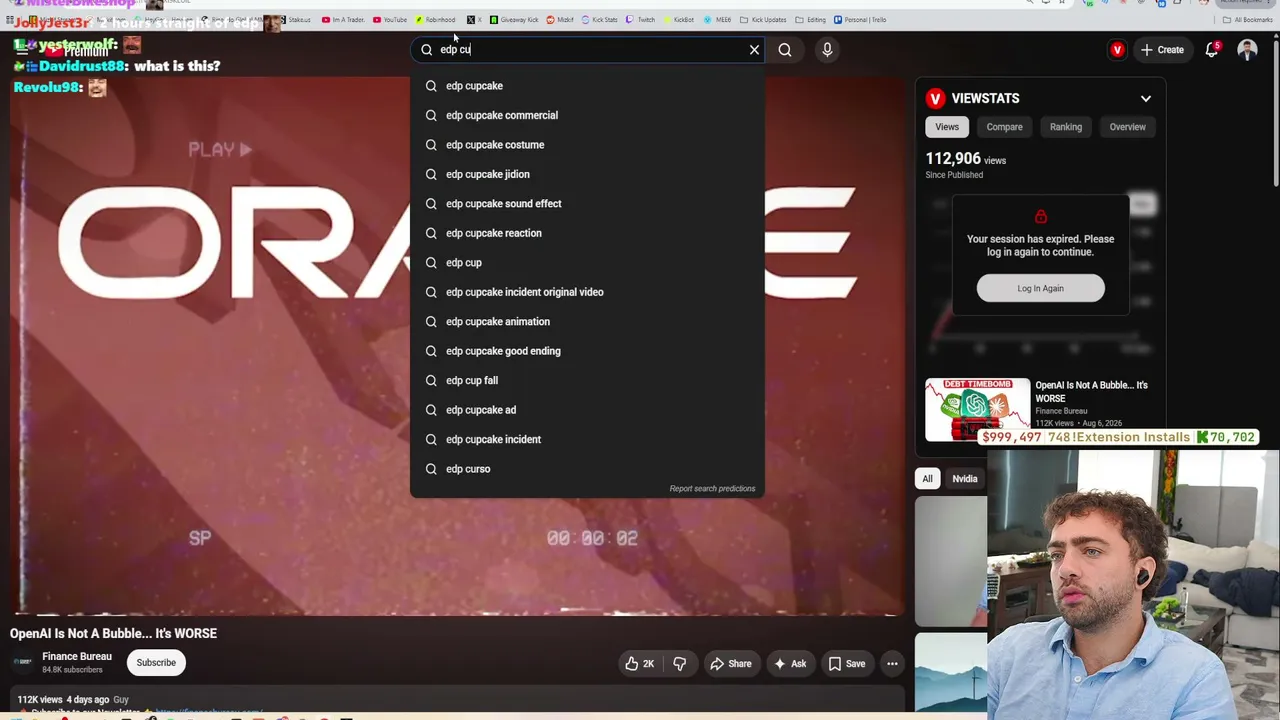Select 'edp cupcake reaction' suggestion
Viewport: 1280px width, 720px height.
pyautogui.click(x=587, y=233)
